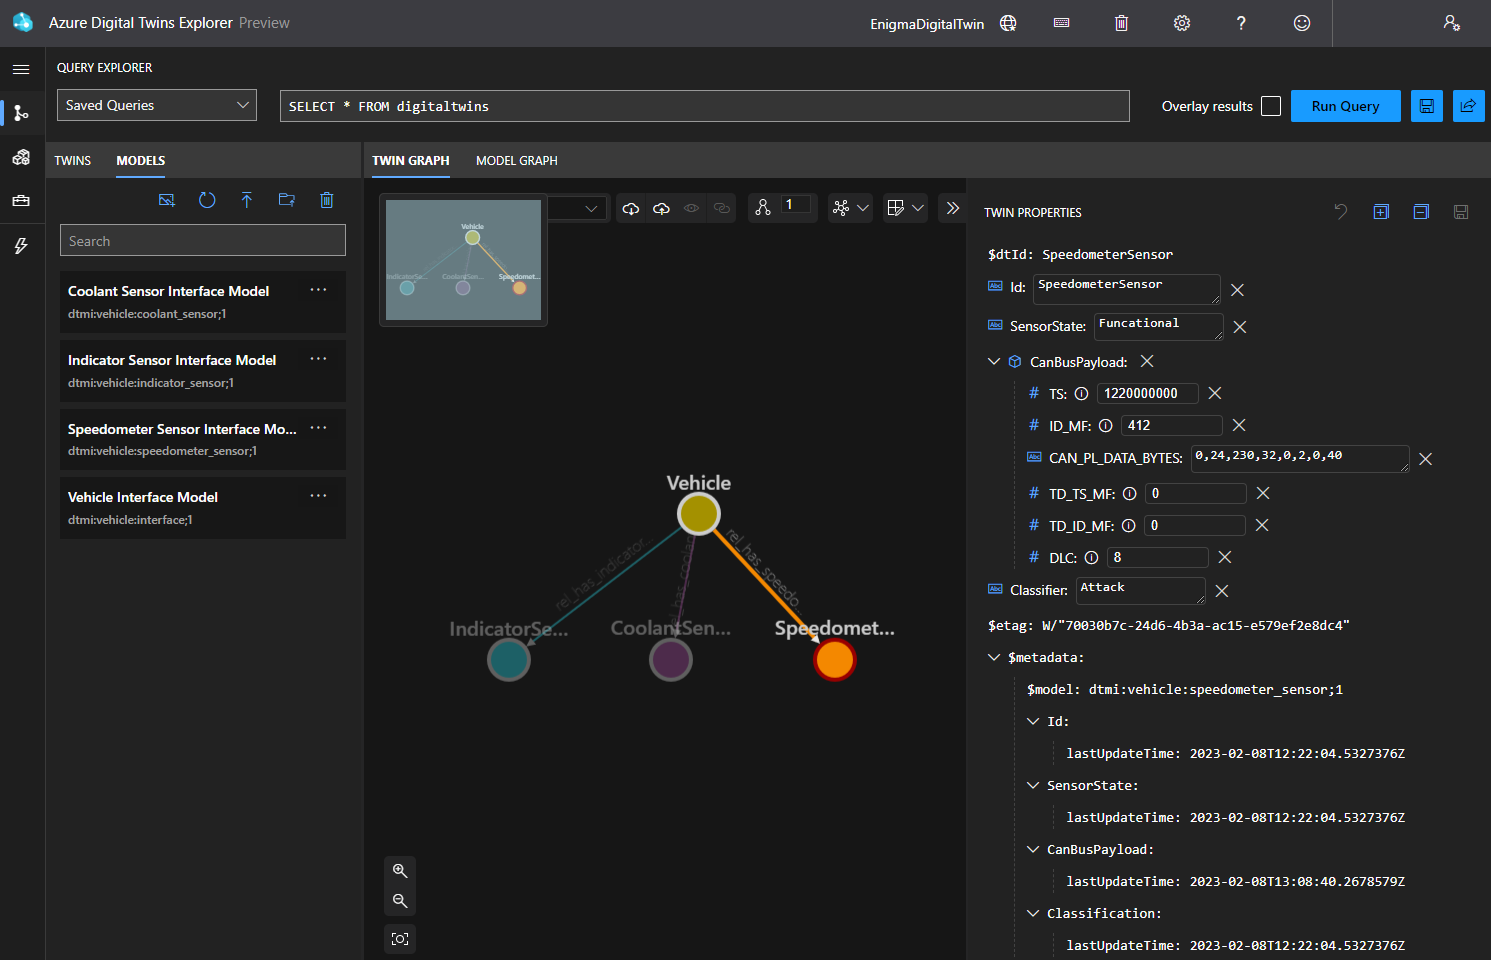
Task: Collapse the metadata Classification node
Action: coord(1033,914)
